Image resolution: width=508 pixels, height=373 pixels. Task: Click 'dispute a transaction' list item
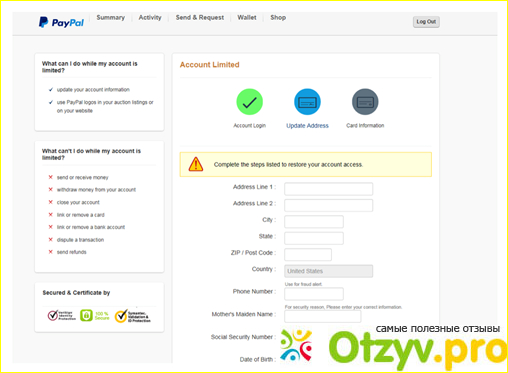click(x=80, y=240)
